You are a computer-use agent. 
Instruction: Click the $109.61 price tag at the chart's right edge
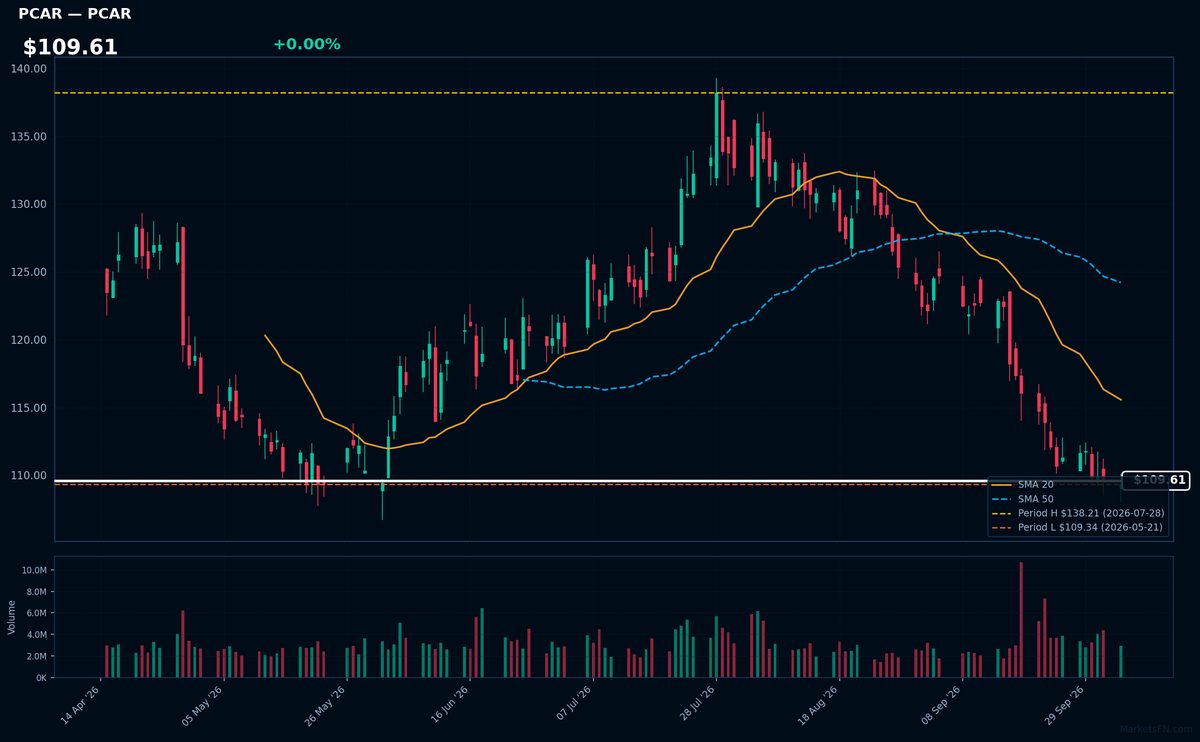click(1156, 480)
